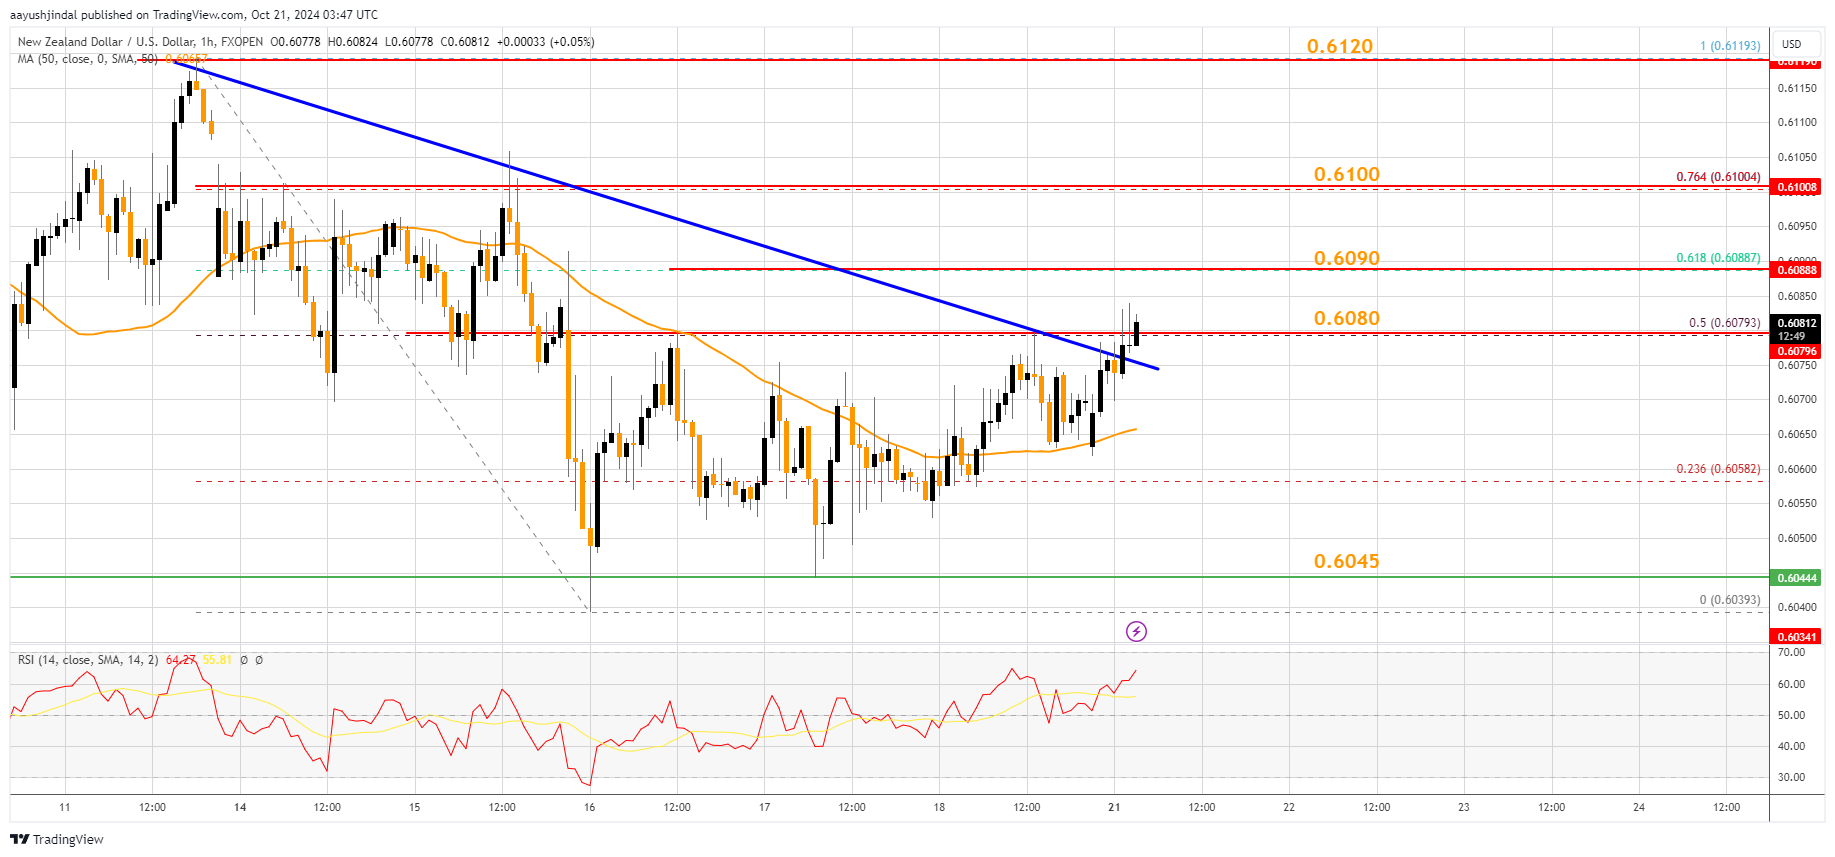Click the date 21 on time axis
1835x857 pixels.
1114,808
